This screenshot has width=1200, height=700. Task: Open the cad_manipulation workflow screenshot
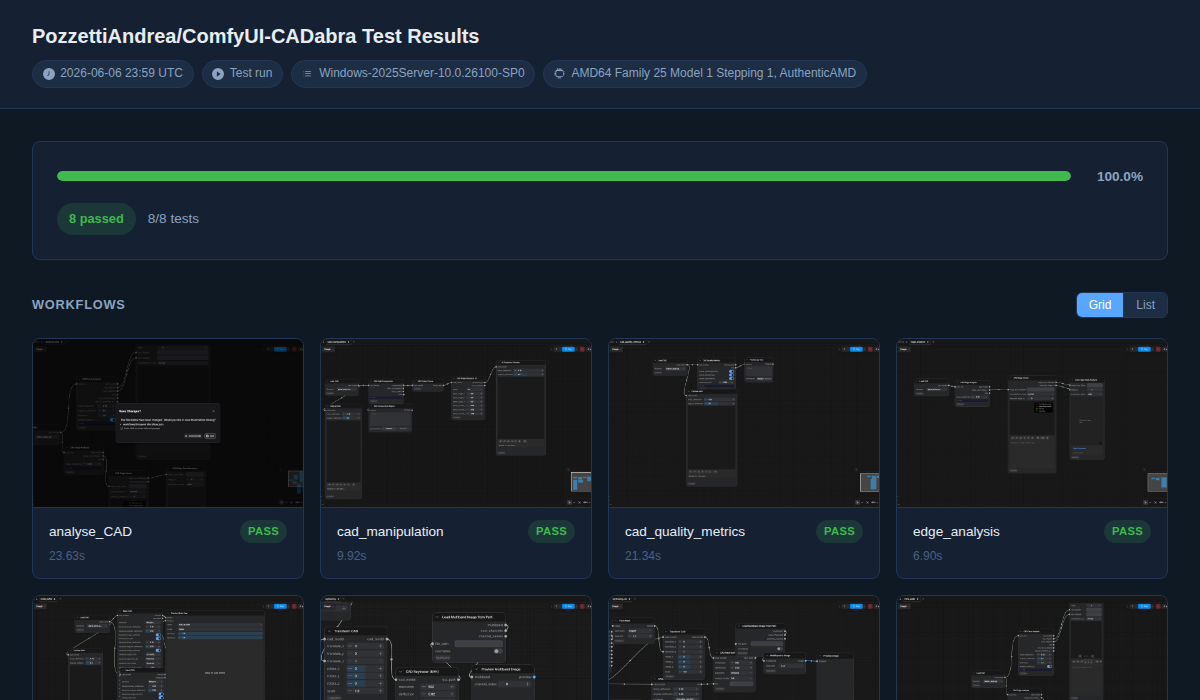[x=456, y=423]
